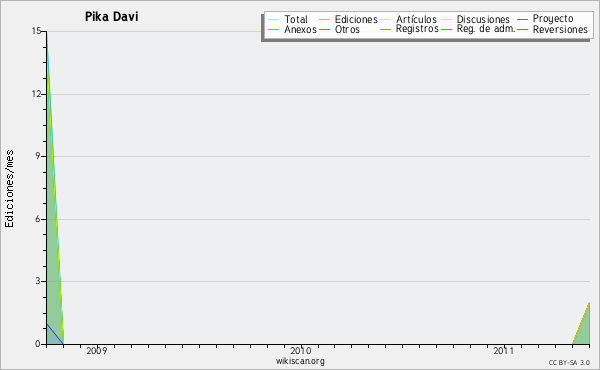Click the orange Anexos legend line swatch

(x=274, y=29)
